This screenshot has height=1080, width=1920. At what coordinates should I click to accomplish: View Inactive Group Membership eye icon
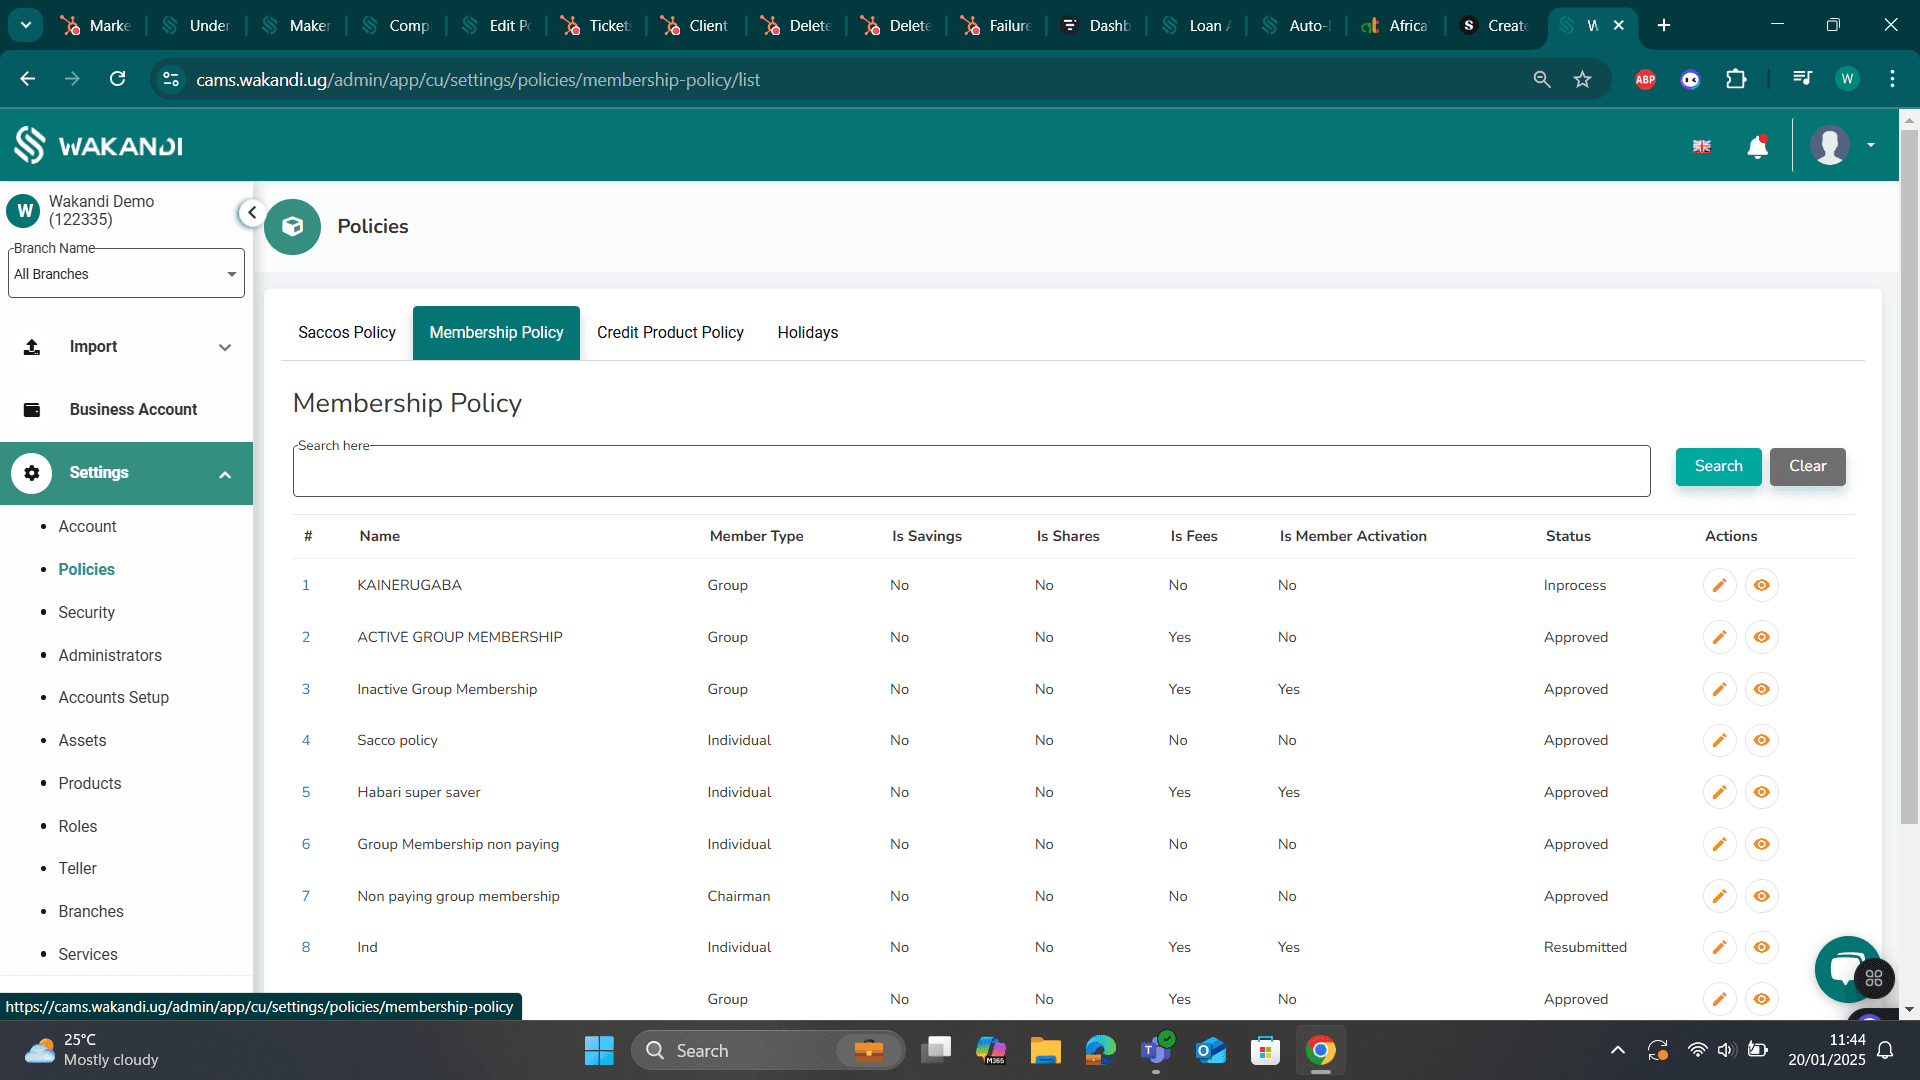point(1761,689)
